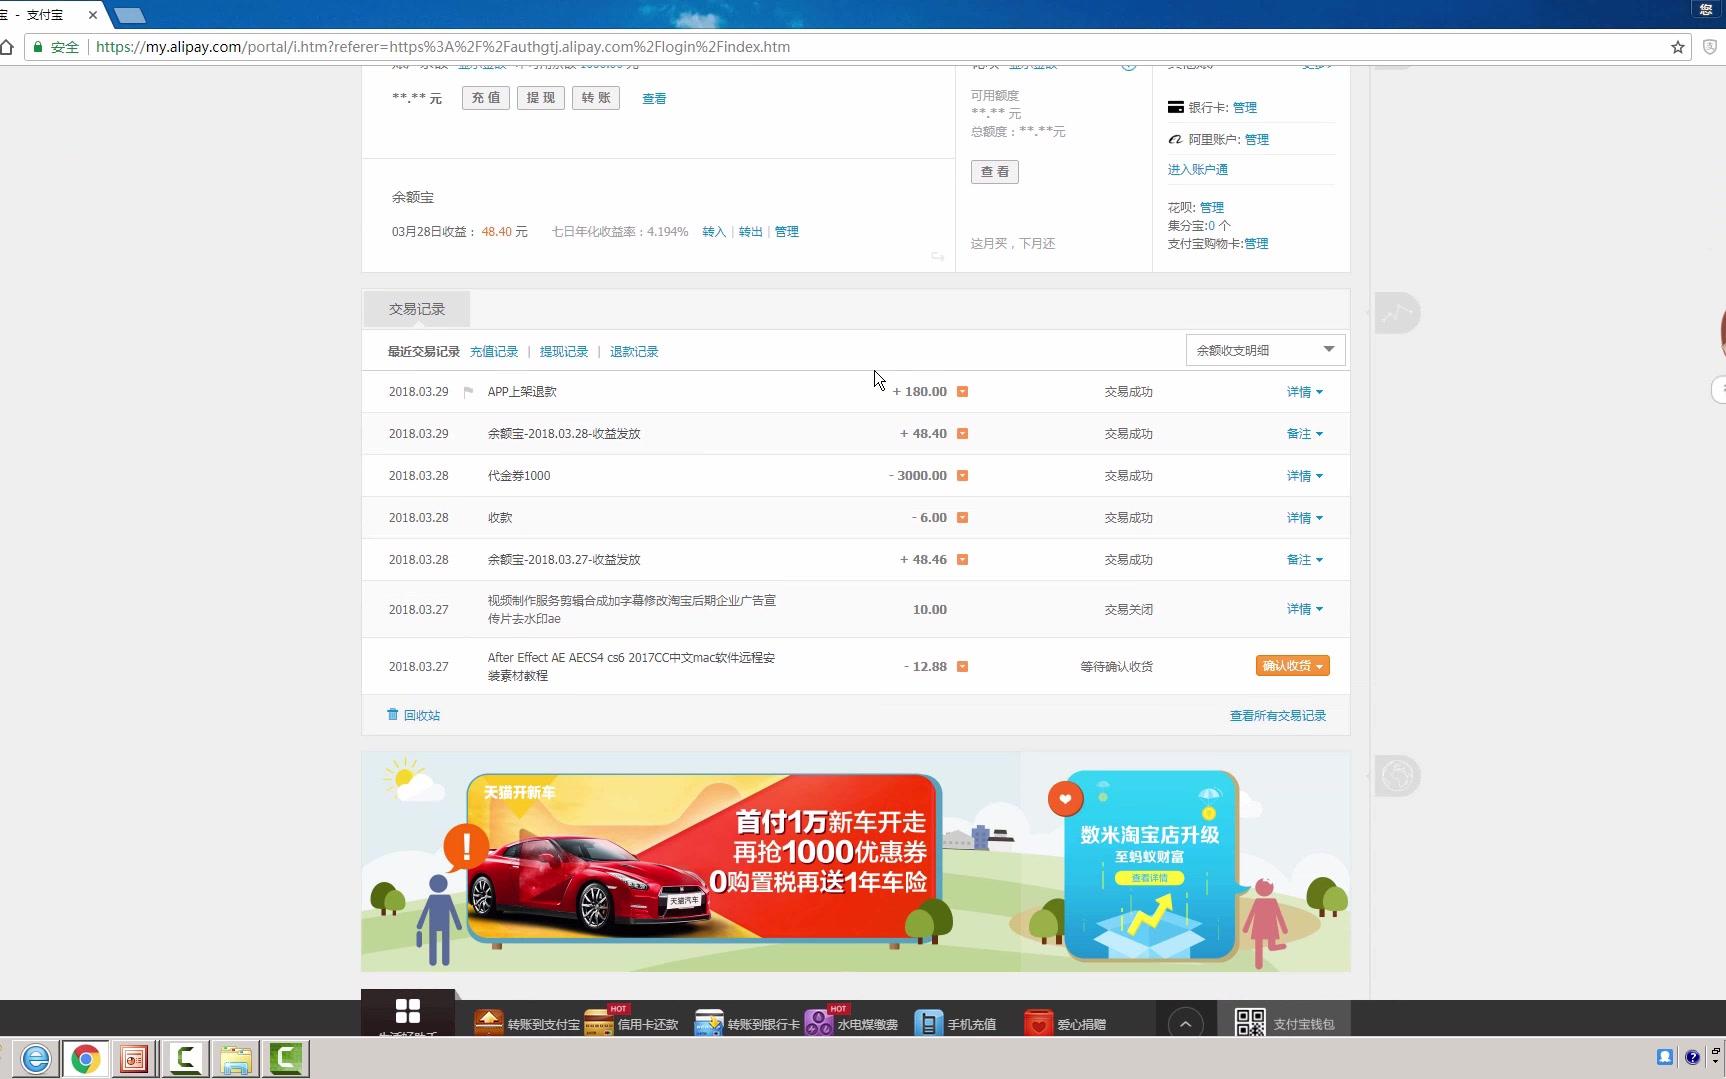Expand 详情 for the APP上架退款 row
The image size is (1726, 1079).
pos(1304,392)
